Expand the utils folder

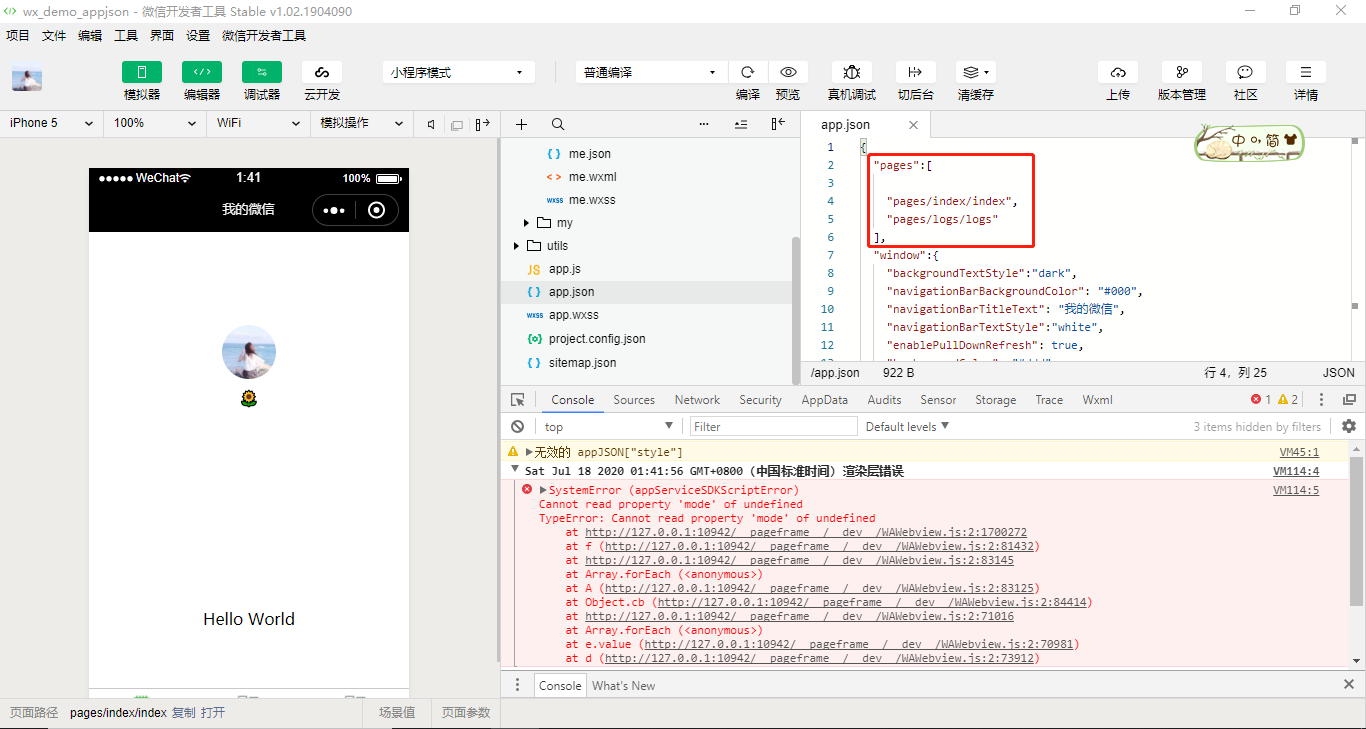tap(517, 246)
